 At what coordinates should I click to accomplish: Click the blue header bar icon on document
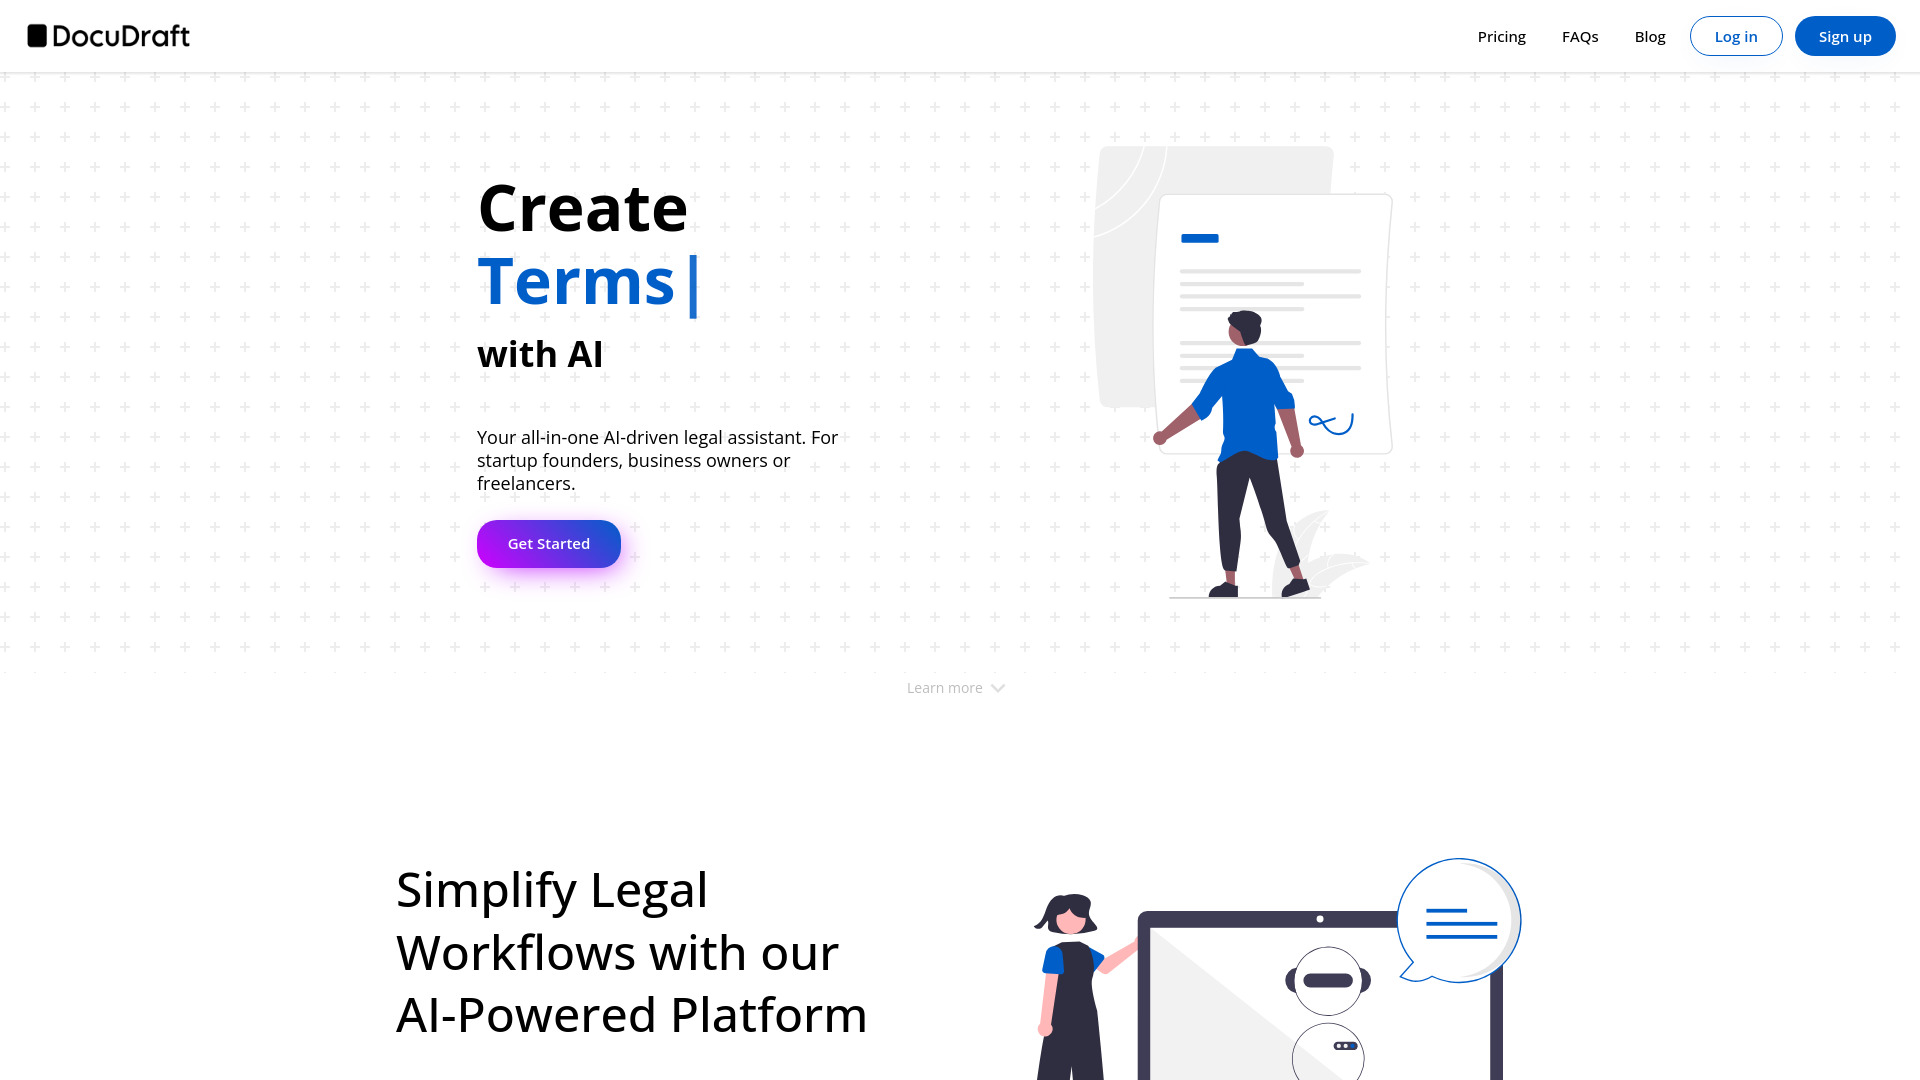(x=1199, y=237)
